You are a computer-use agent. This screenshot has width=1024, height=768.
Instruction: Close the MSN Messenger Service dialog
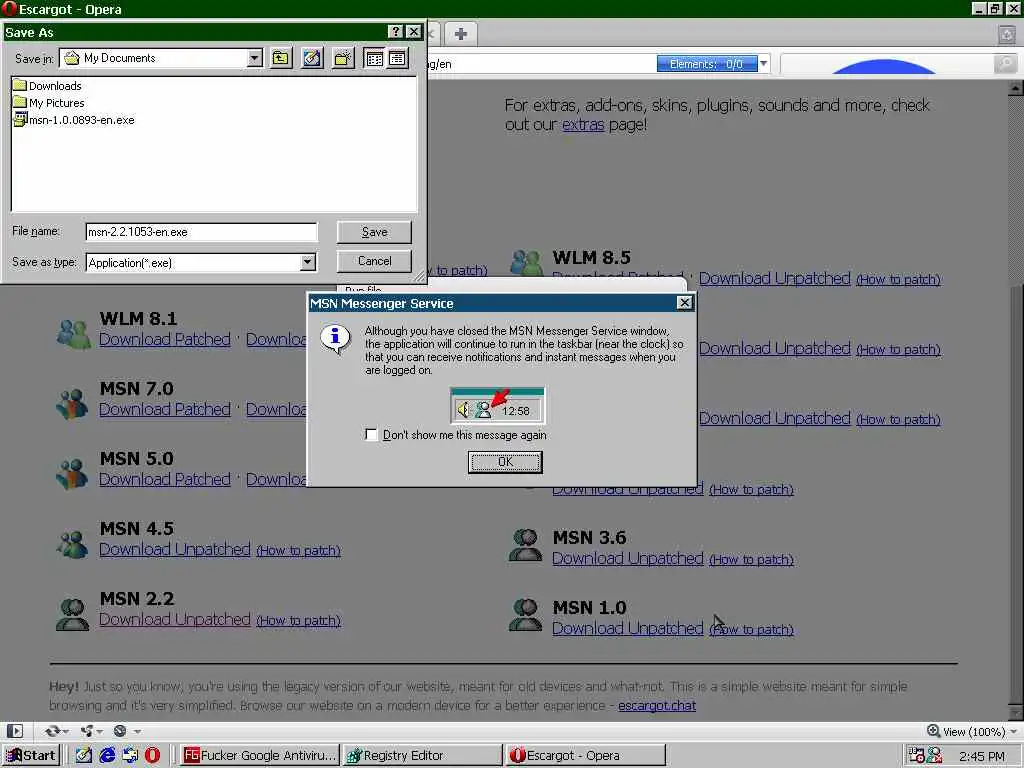click(684, 302)
